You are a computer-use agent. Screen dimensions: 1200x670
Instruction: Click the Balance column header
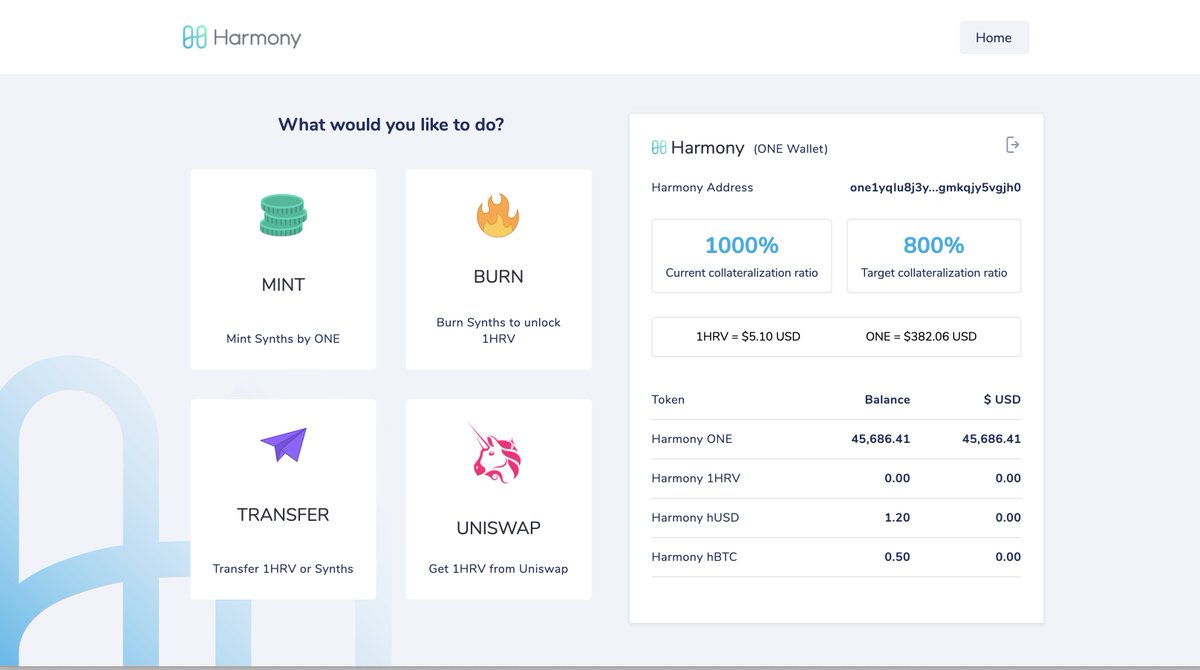point(887,399)
